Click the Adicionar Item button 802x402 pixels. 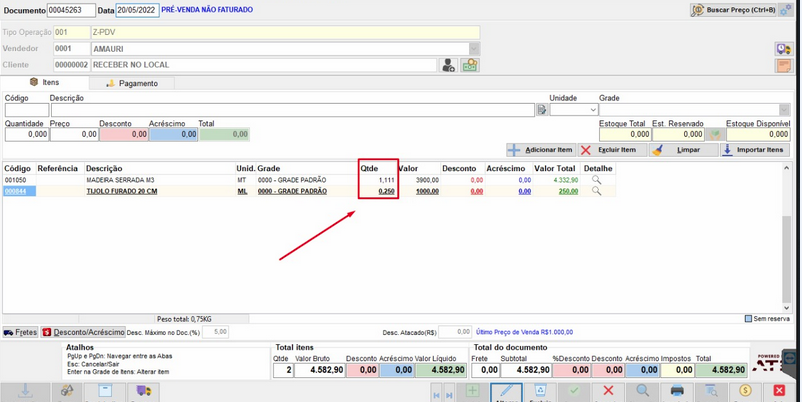point(541,150)
